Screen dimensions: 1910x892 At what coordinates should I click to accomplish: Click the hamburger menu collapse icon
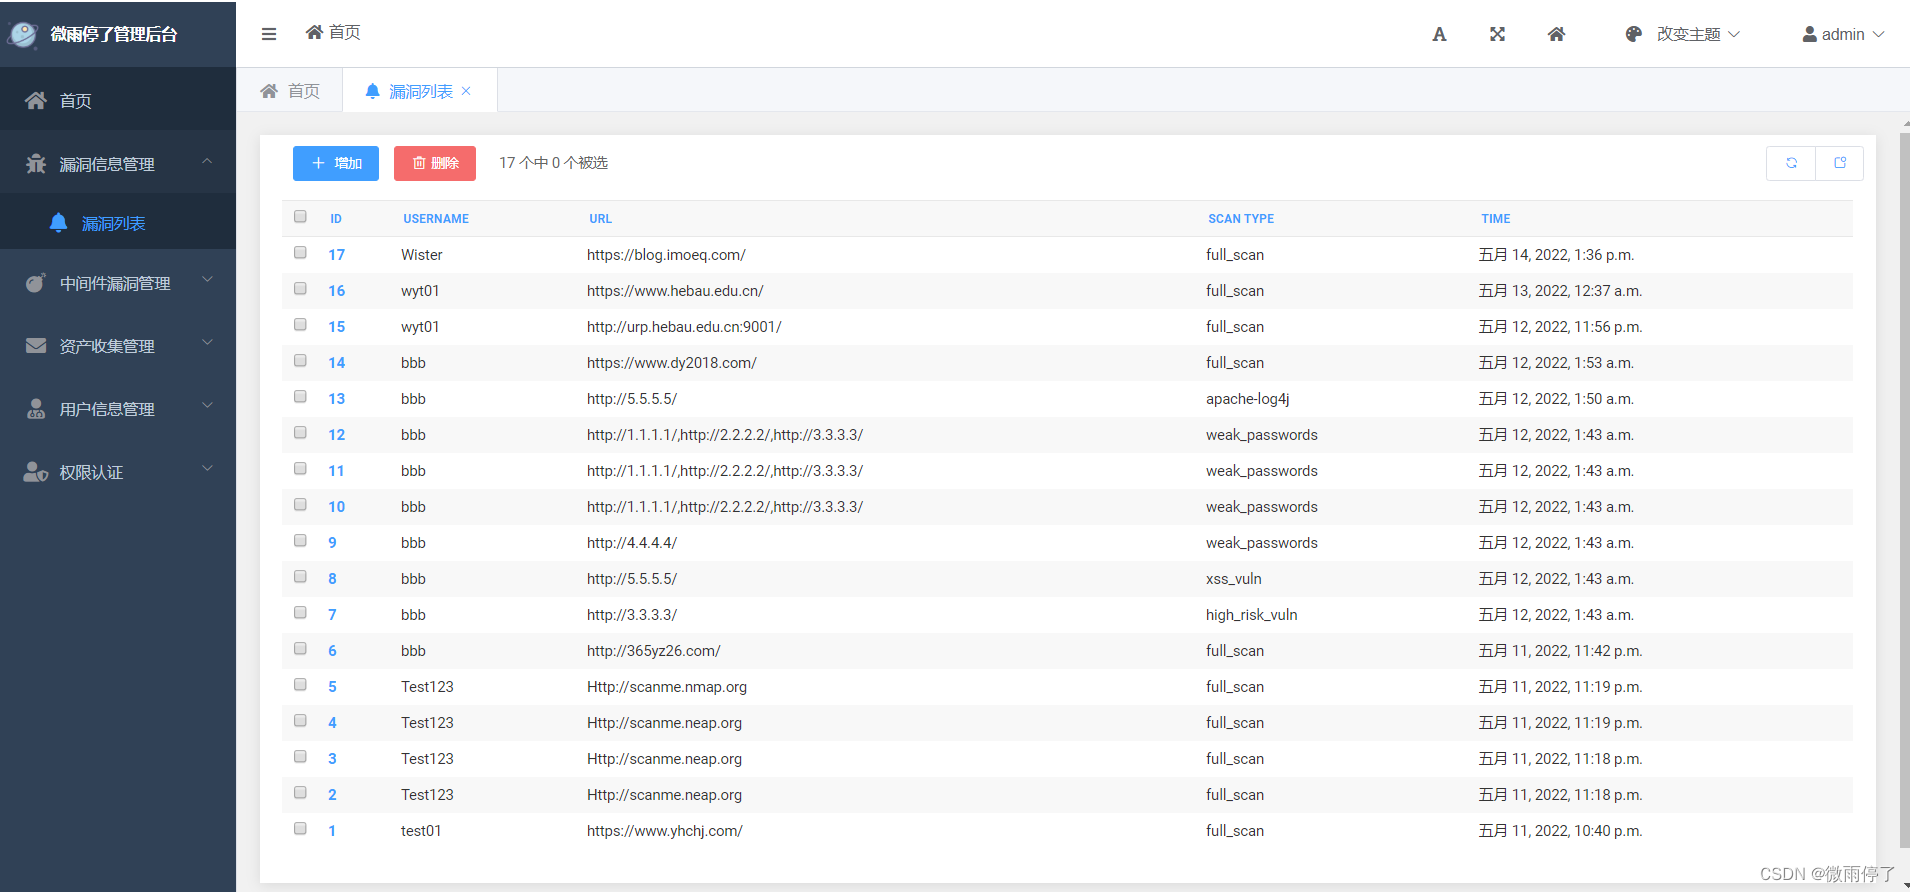(x=269, y=34)
